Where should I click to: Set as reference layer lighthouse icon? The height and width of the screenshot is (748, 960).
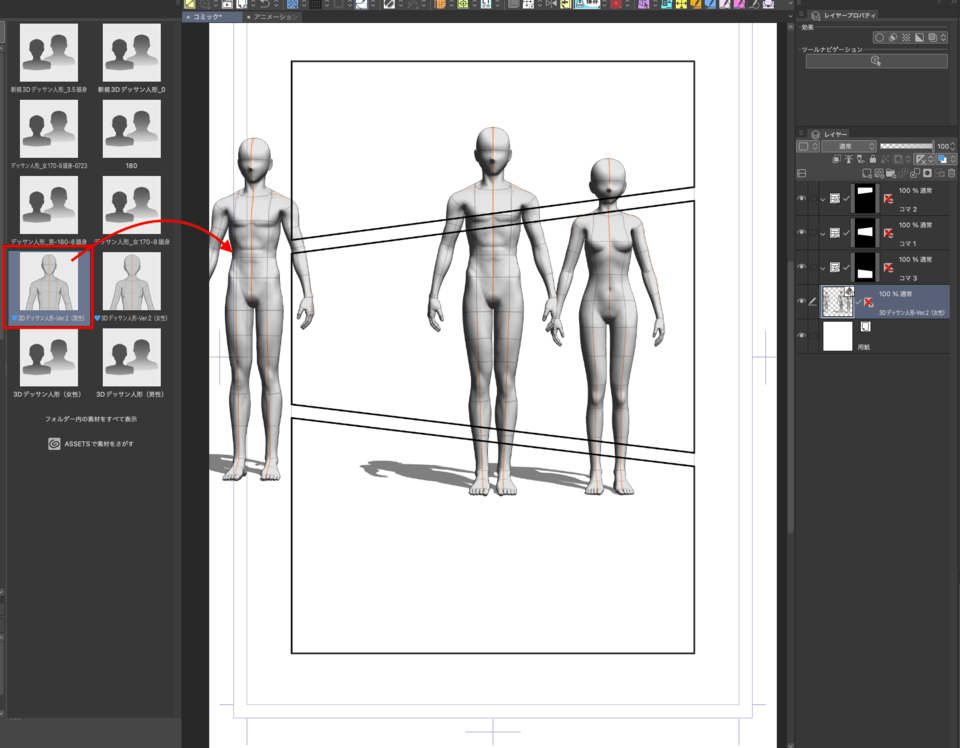[849, 159]
